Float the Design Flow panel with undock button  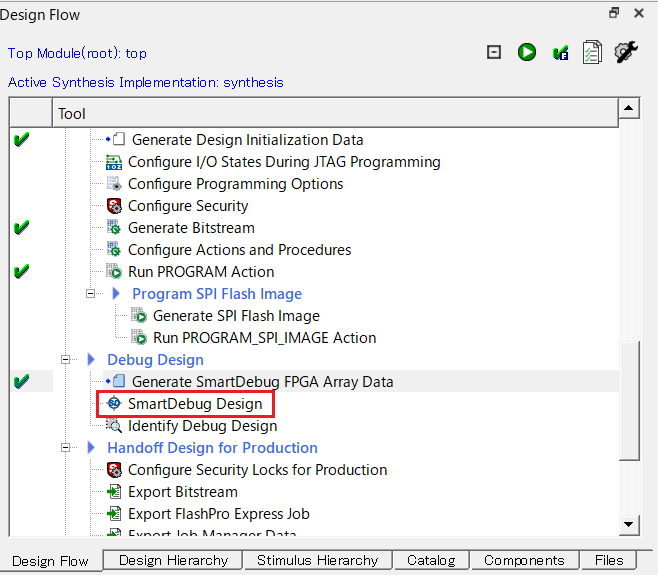click(x=613, y=13)
